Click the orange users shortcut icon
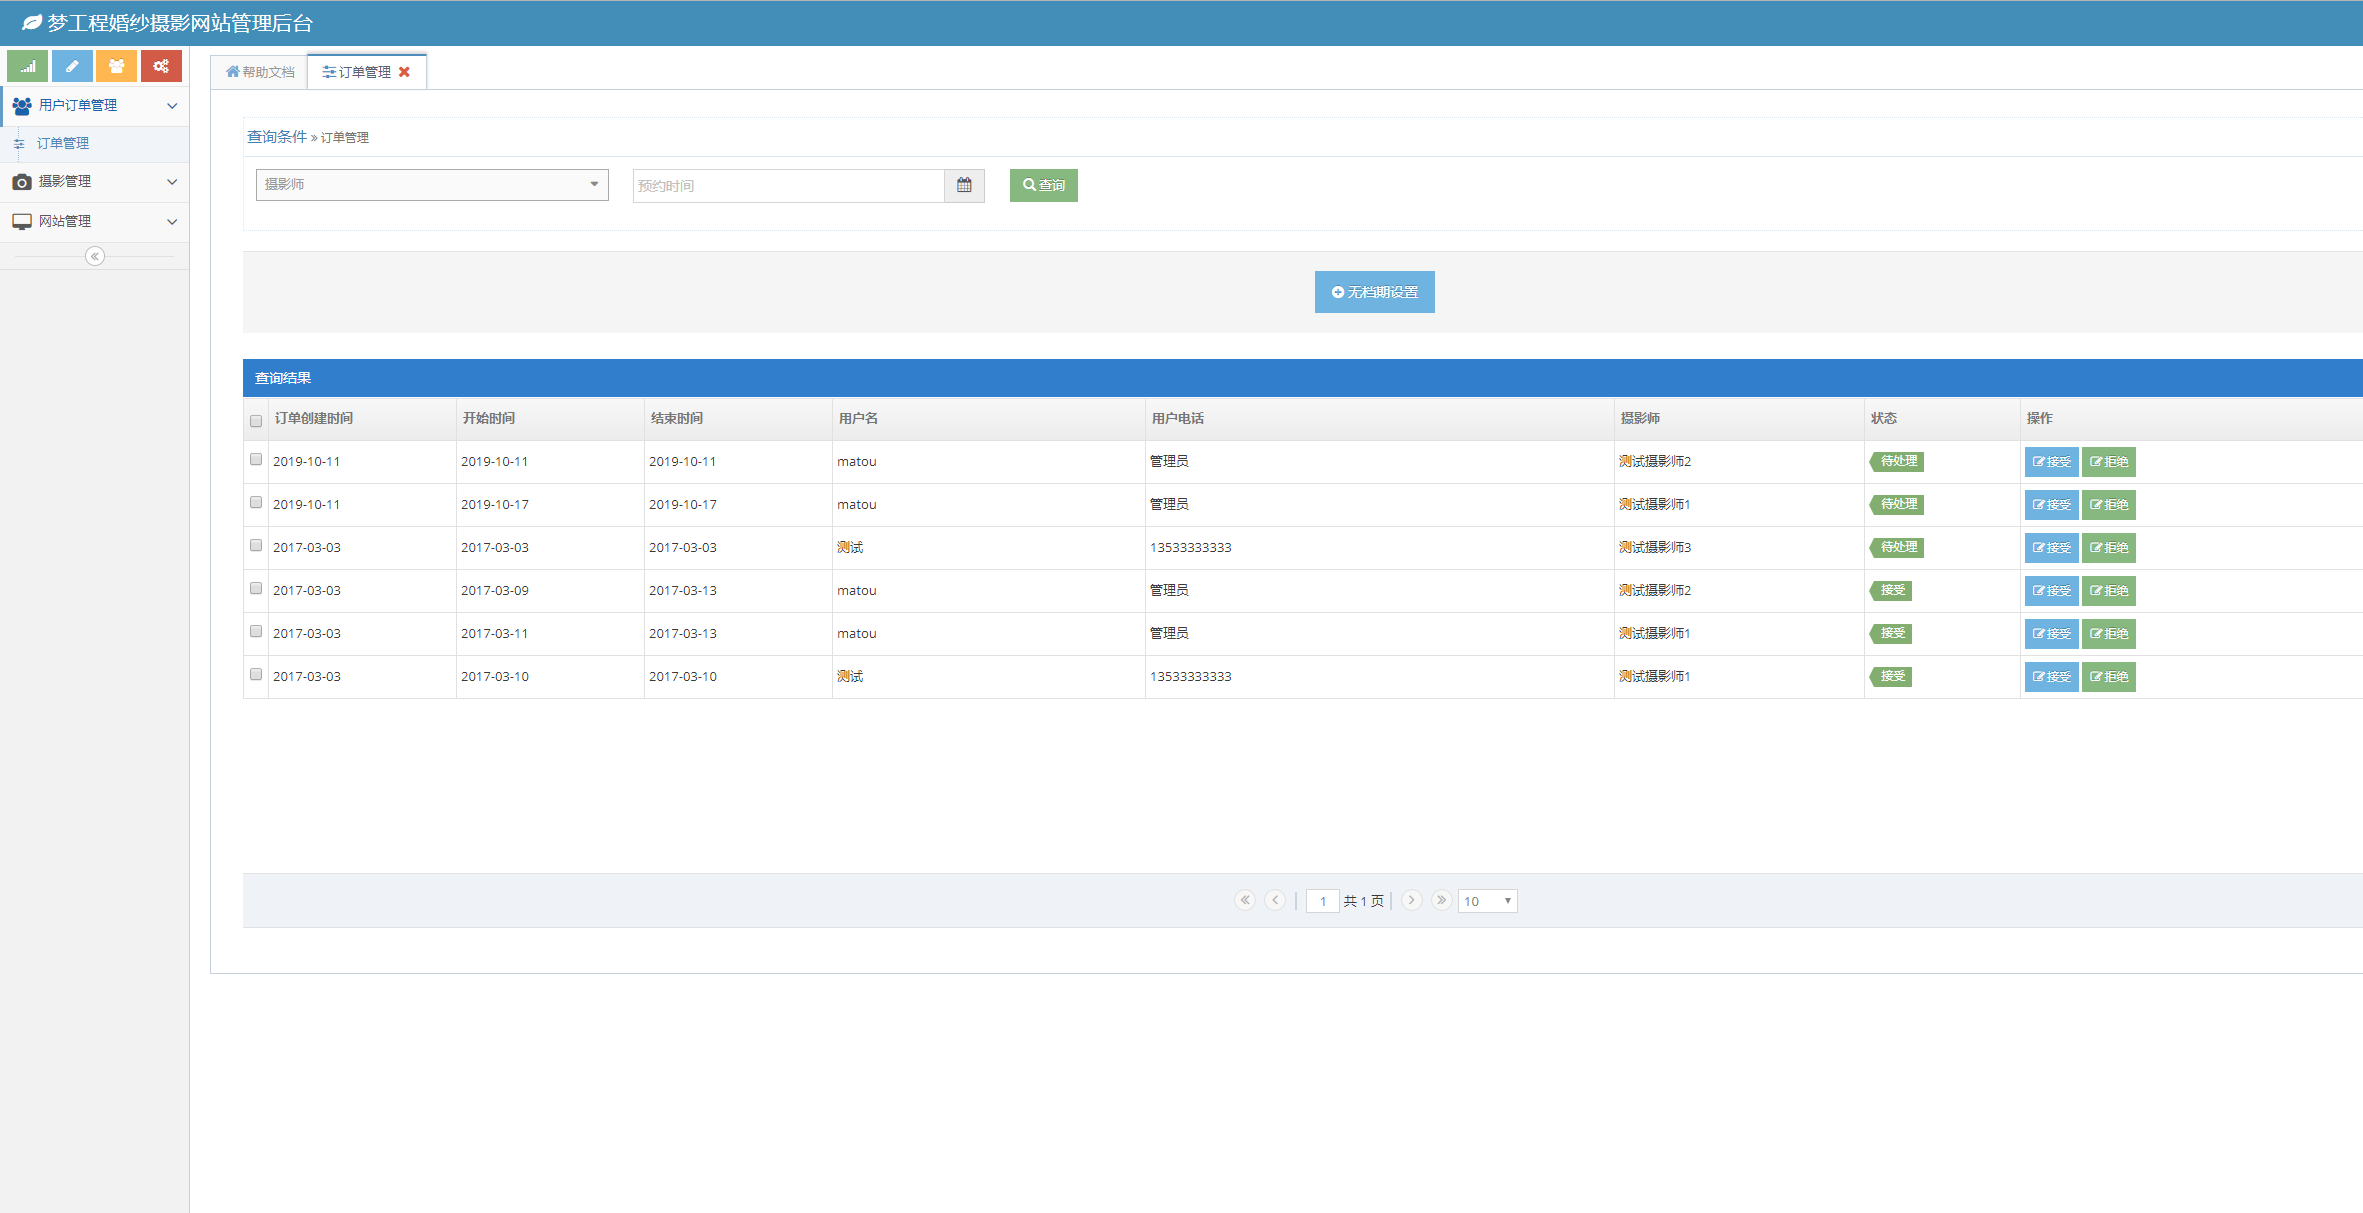 [x=116, y=66]
